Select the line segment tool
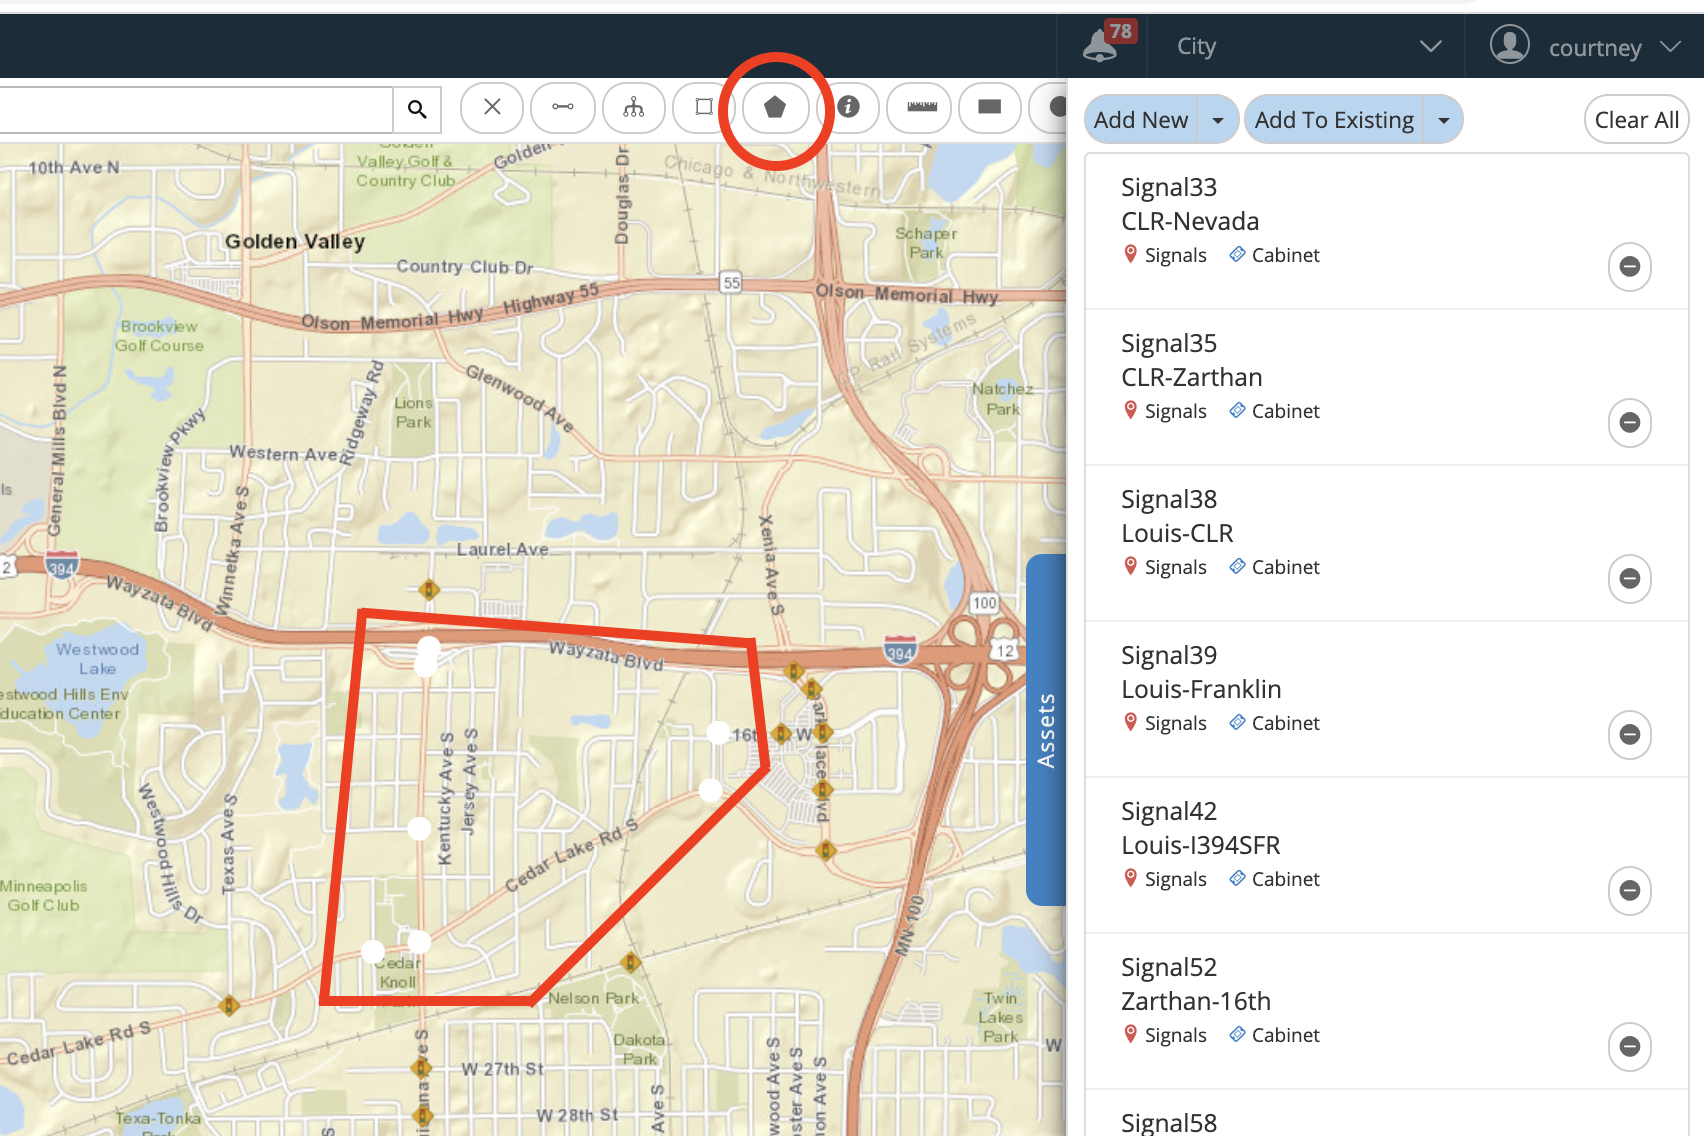1704x1136 pixels. coord(563,107)
